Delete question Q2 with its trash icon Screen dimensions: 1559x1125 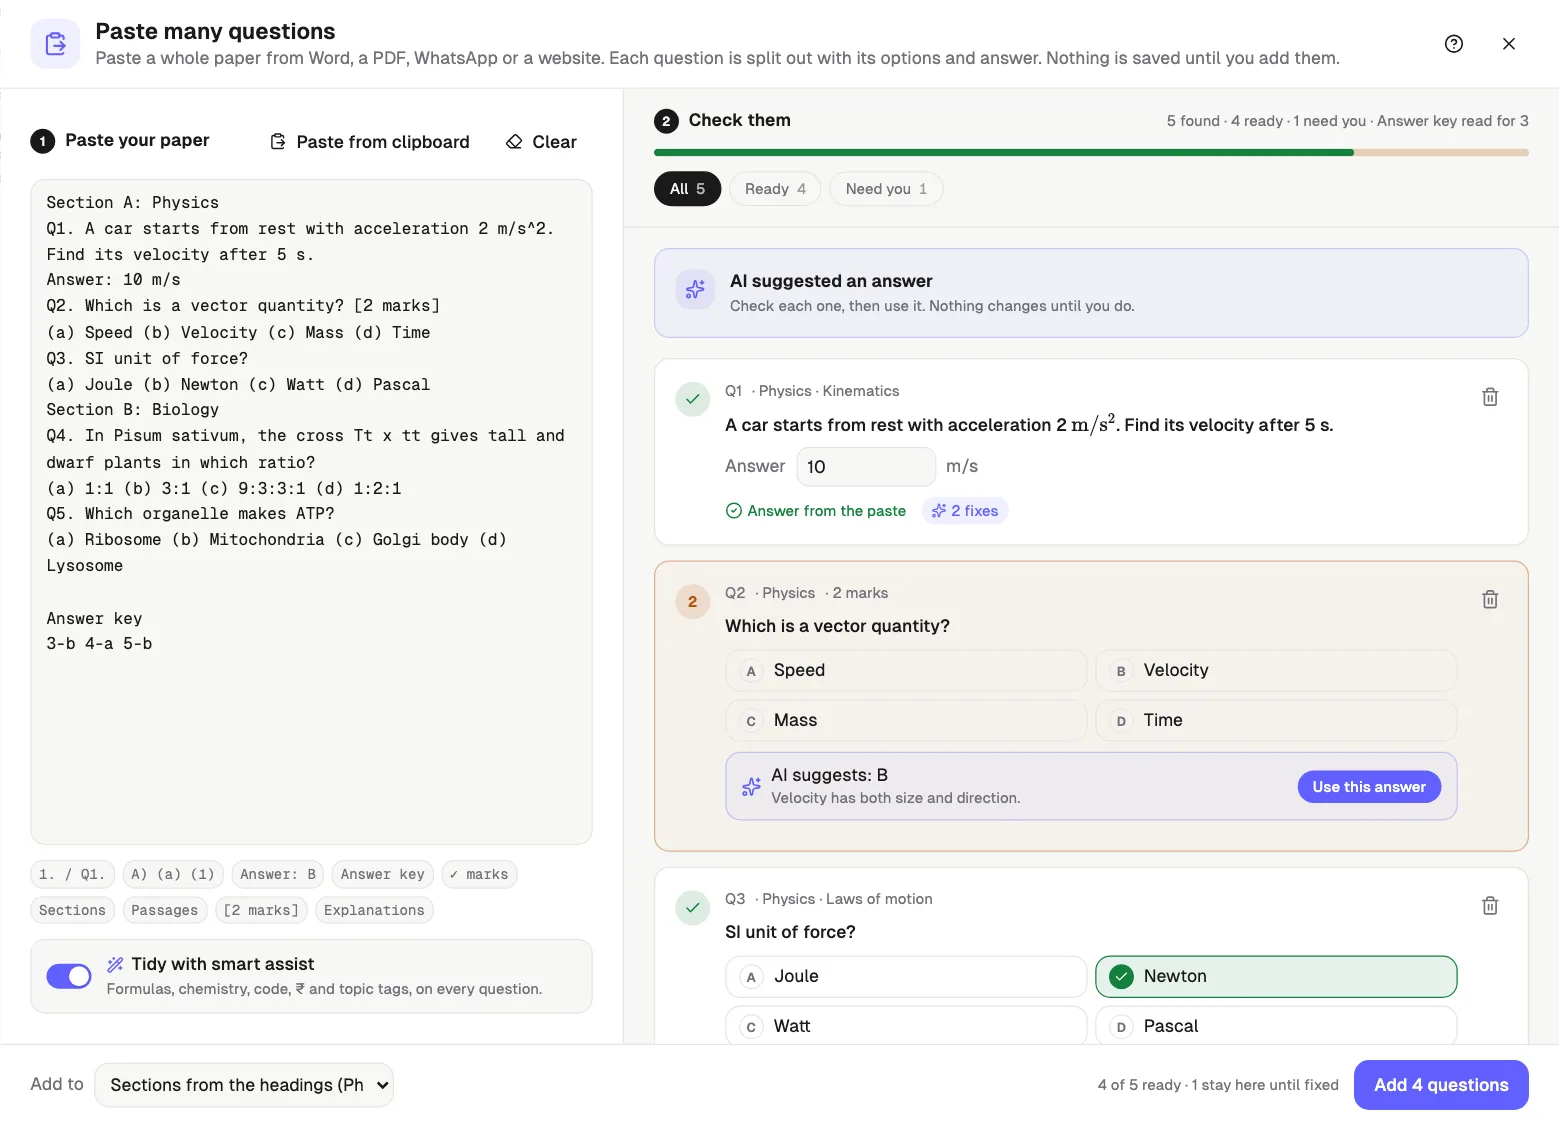pos(1490,599)
